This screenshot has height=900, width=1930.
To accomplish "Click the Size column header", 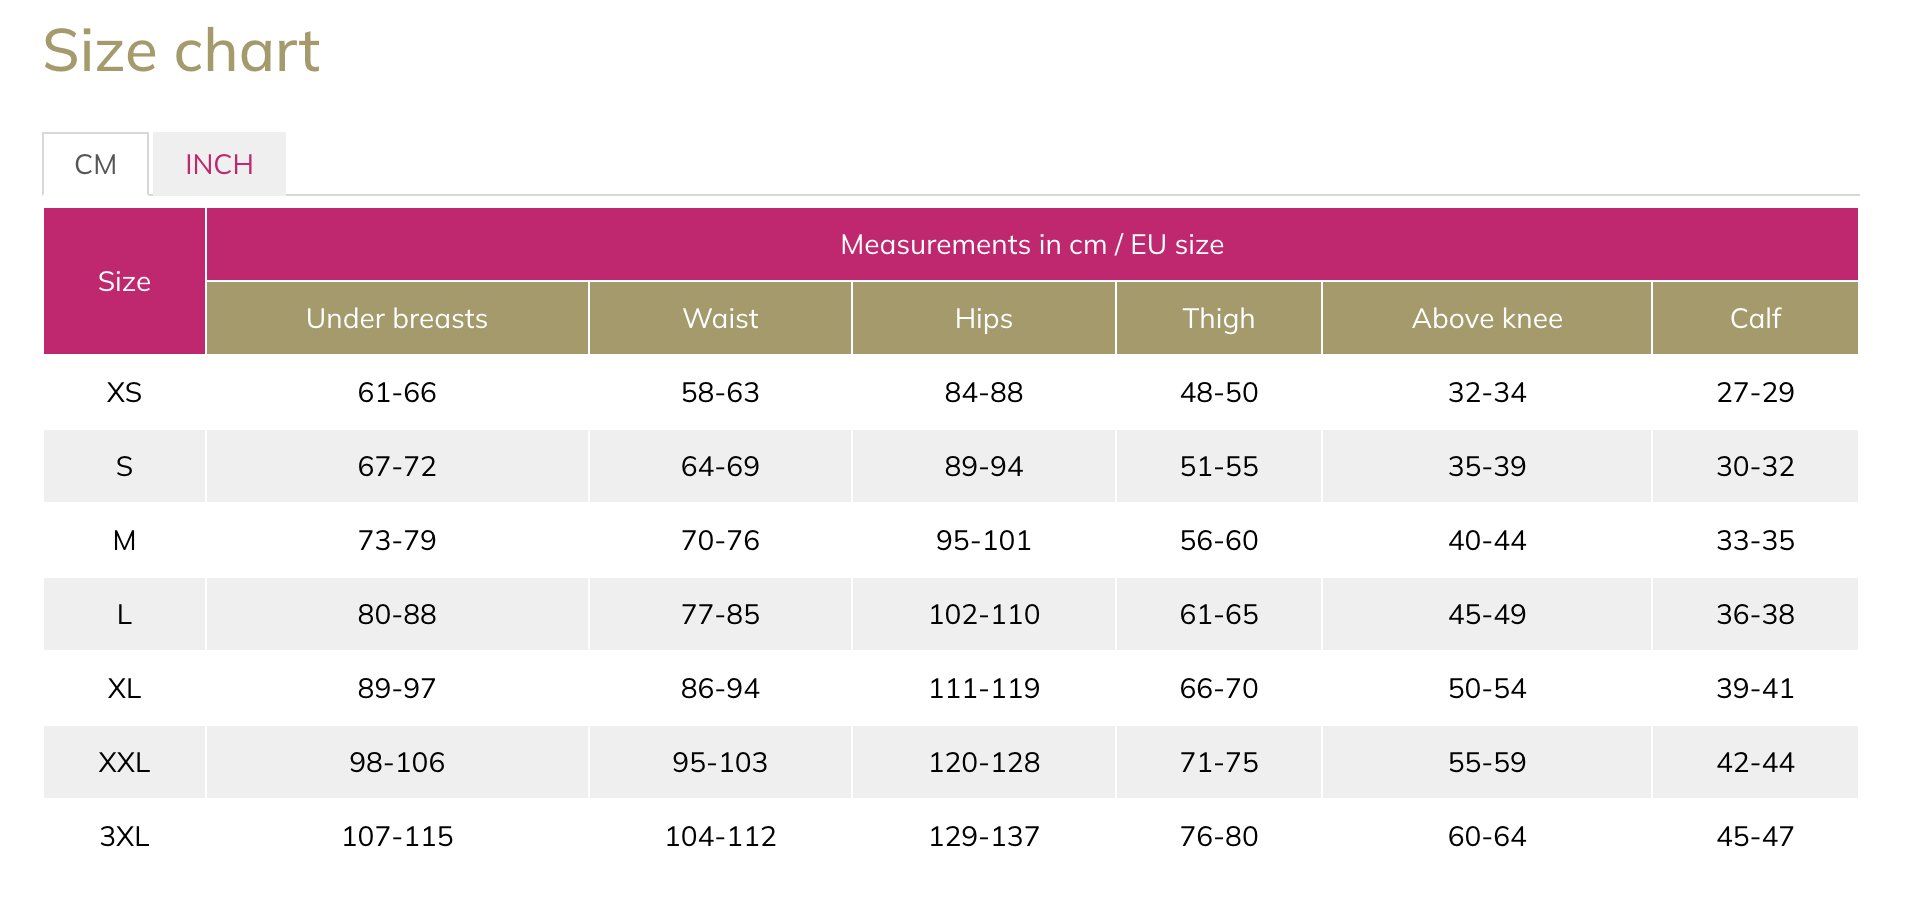I will click(124, 282).
